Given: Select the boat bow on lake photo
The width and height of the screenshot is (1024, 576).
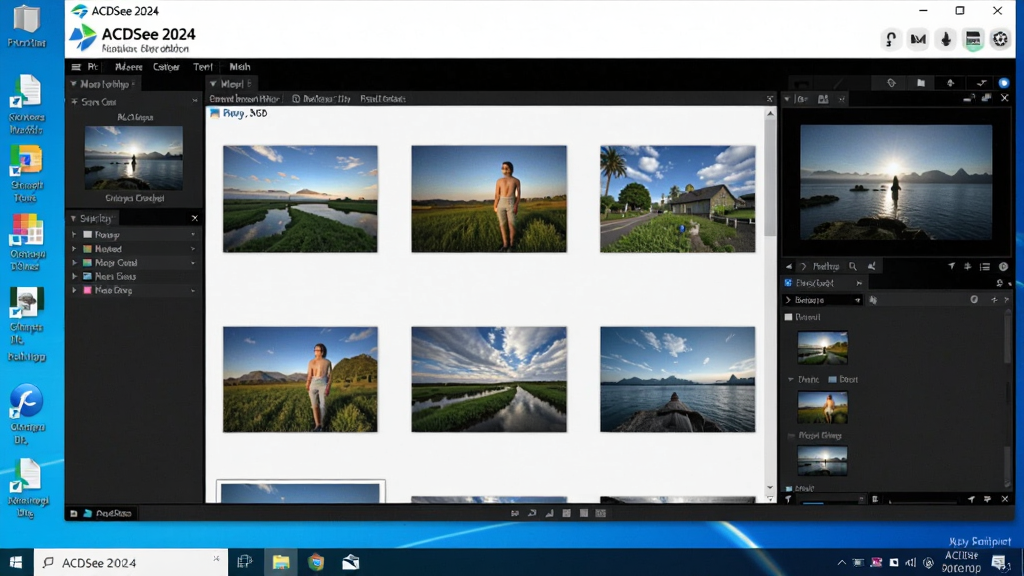Looking at the screenshot, I should click(677, 379).
